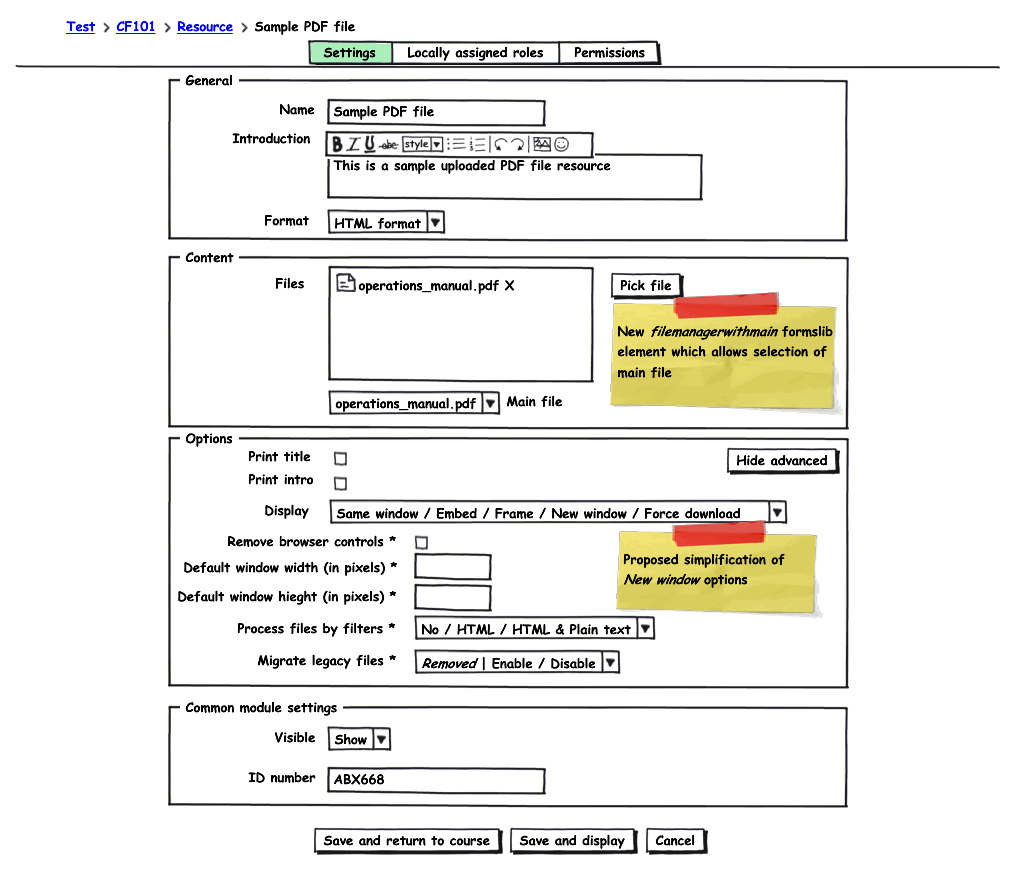Open the Format dropdown
This screenshot has height=885, width=1030.
(x=386, y=222)
